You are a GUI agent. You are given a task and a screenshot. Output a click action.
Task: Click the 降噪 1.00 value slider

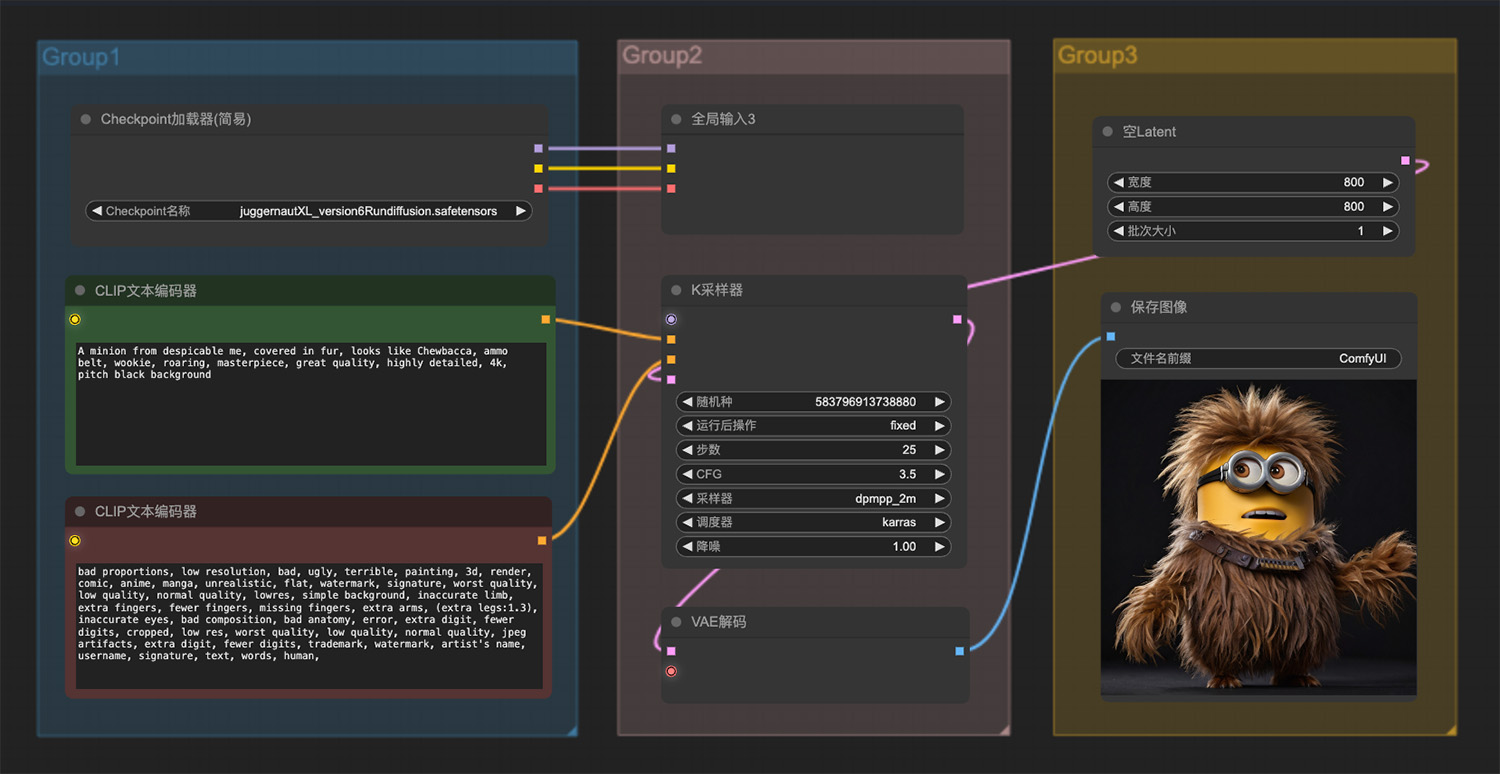point(813,547)
